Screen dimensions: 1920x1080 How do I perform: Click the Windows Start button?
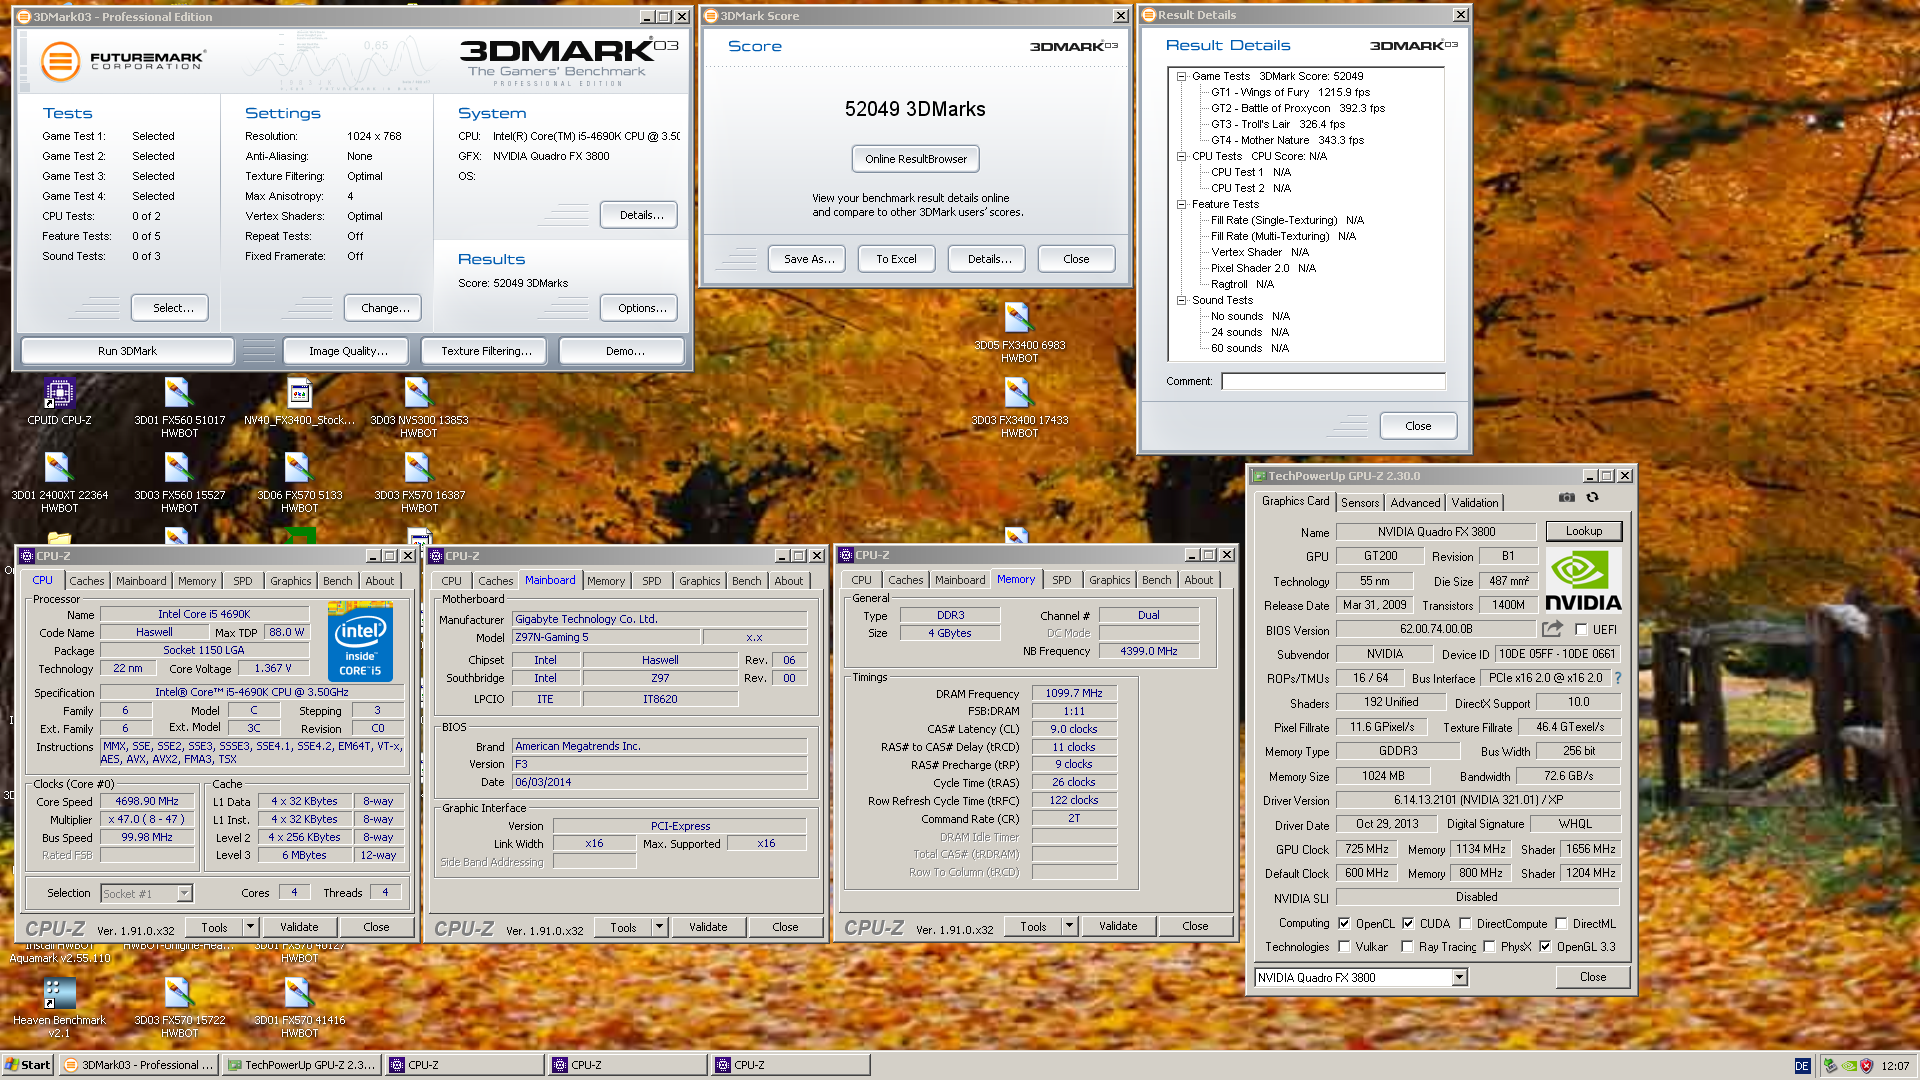click(27, 1065)
